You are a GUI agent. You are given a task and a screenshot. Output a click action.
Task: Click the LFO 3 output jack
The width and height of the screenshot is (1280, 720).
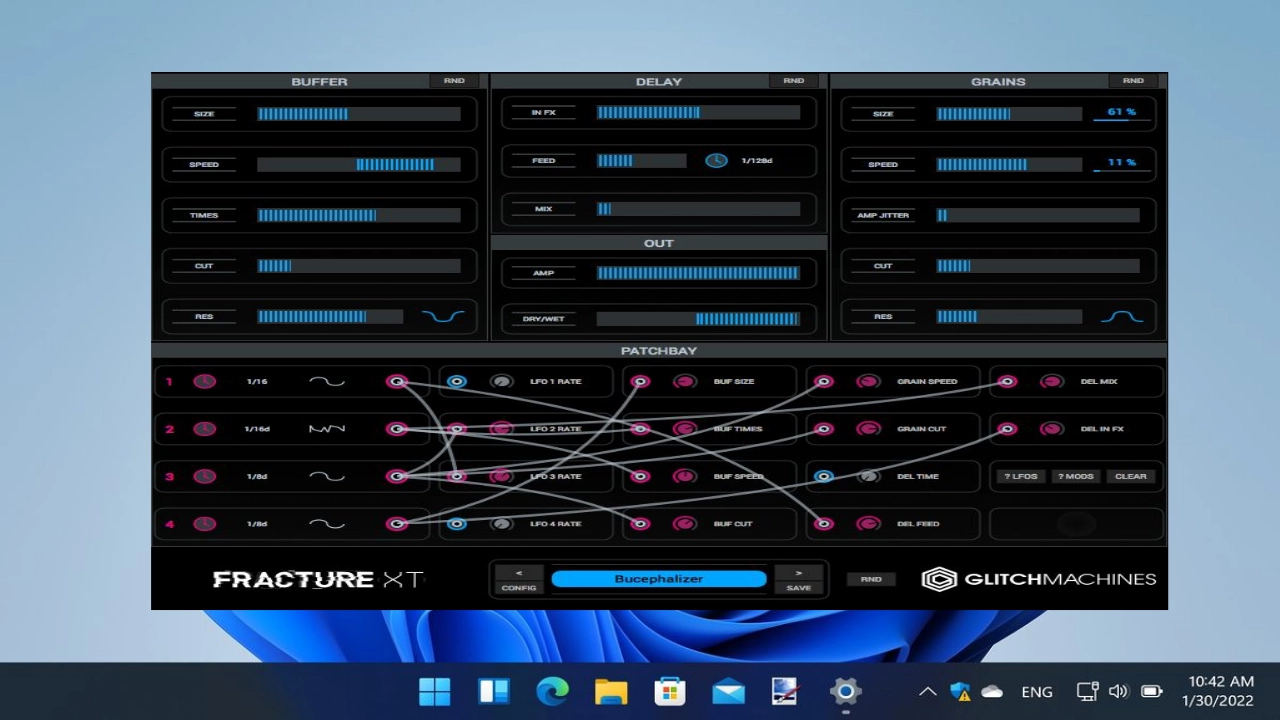(x=397, y=476)
